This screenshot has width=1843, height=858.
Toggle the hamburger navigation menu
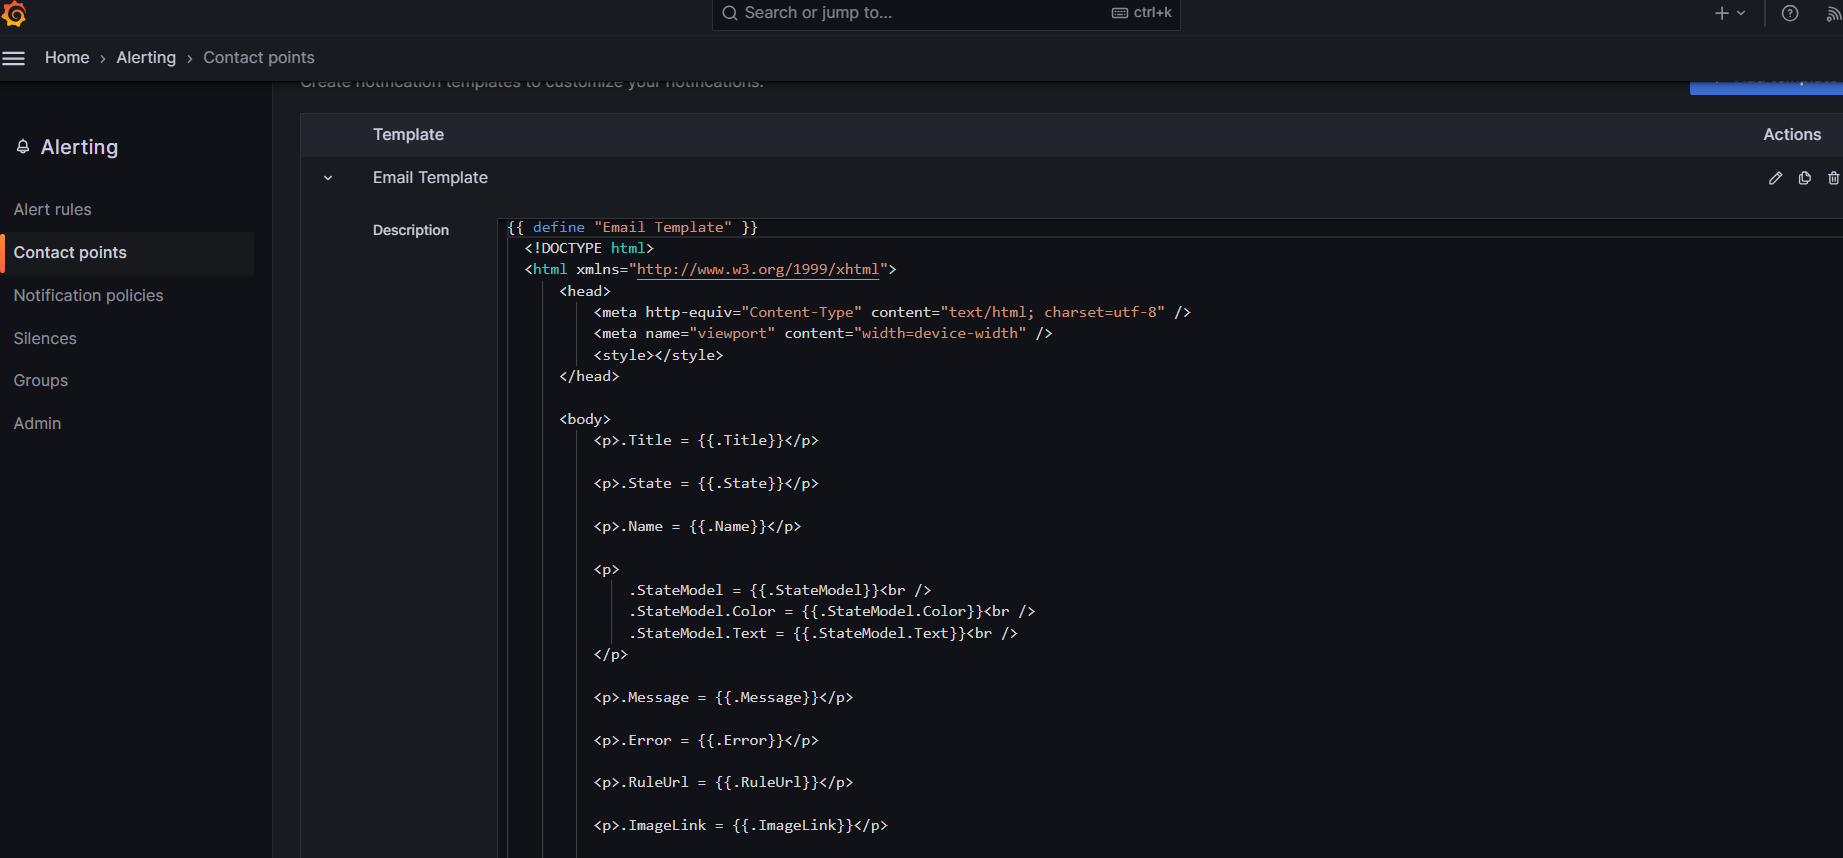tap(14, 58)
